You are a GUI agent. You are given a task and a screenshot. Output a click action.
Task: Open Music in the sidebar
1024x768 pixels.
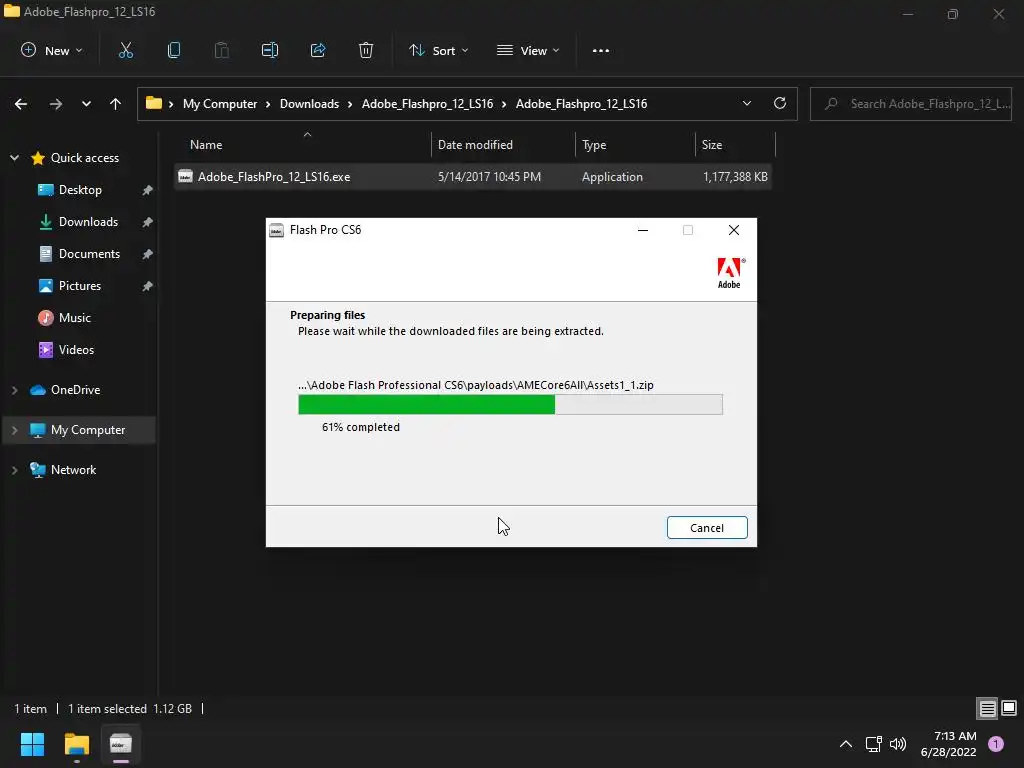(x=74, y=317)
